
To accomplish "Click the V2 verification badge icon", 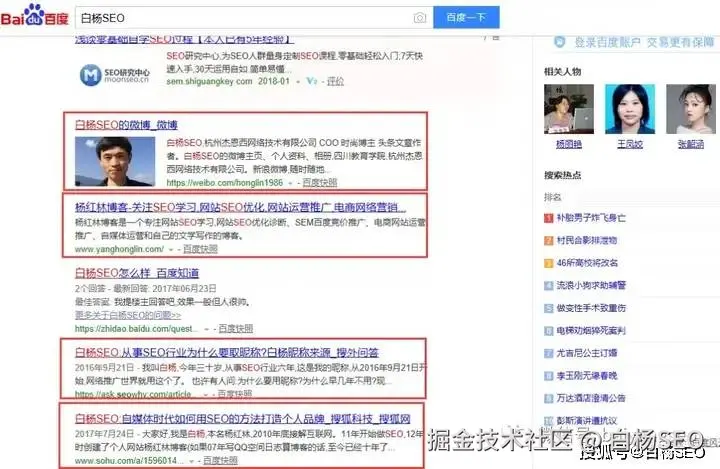I will point(312,81).
